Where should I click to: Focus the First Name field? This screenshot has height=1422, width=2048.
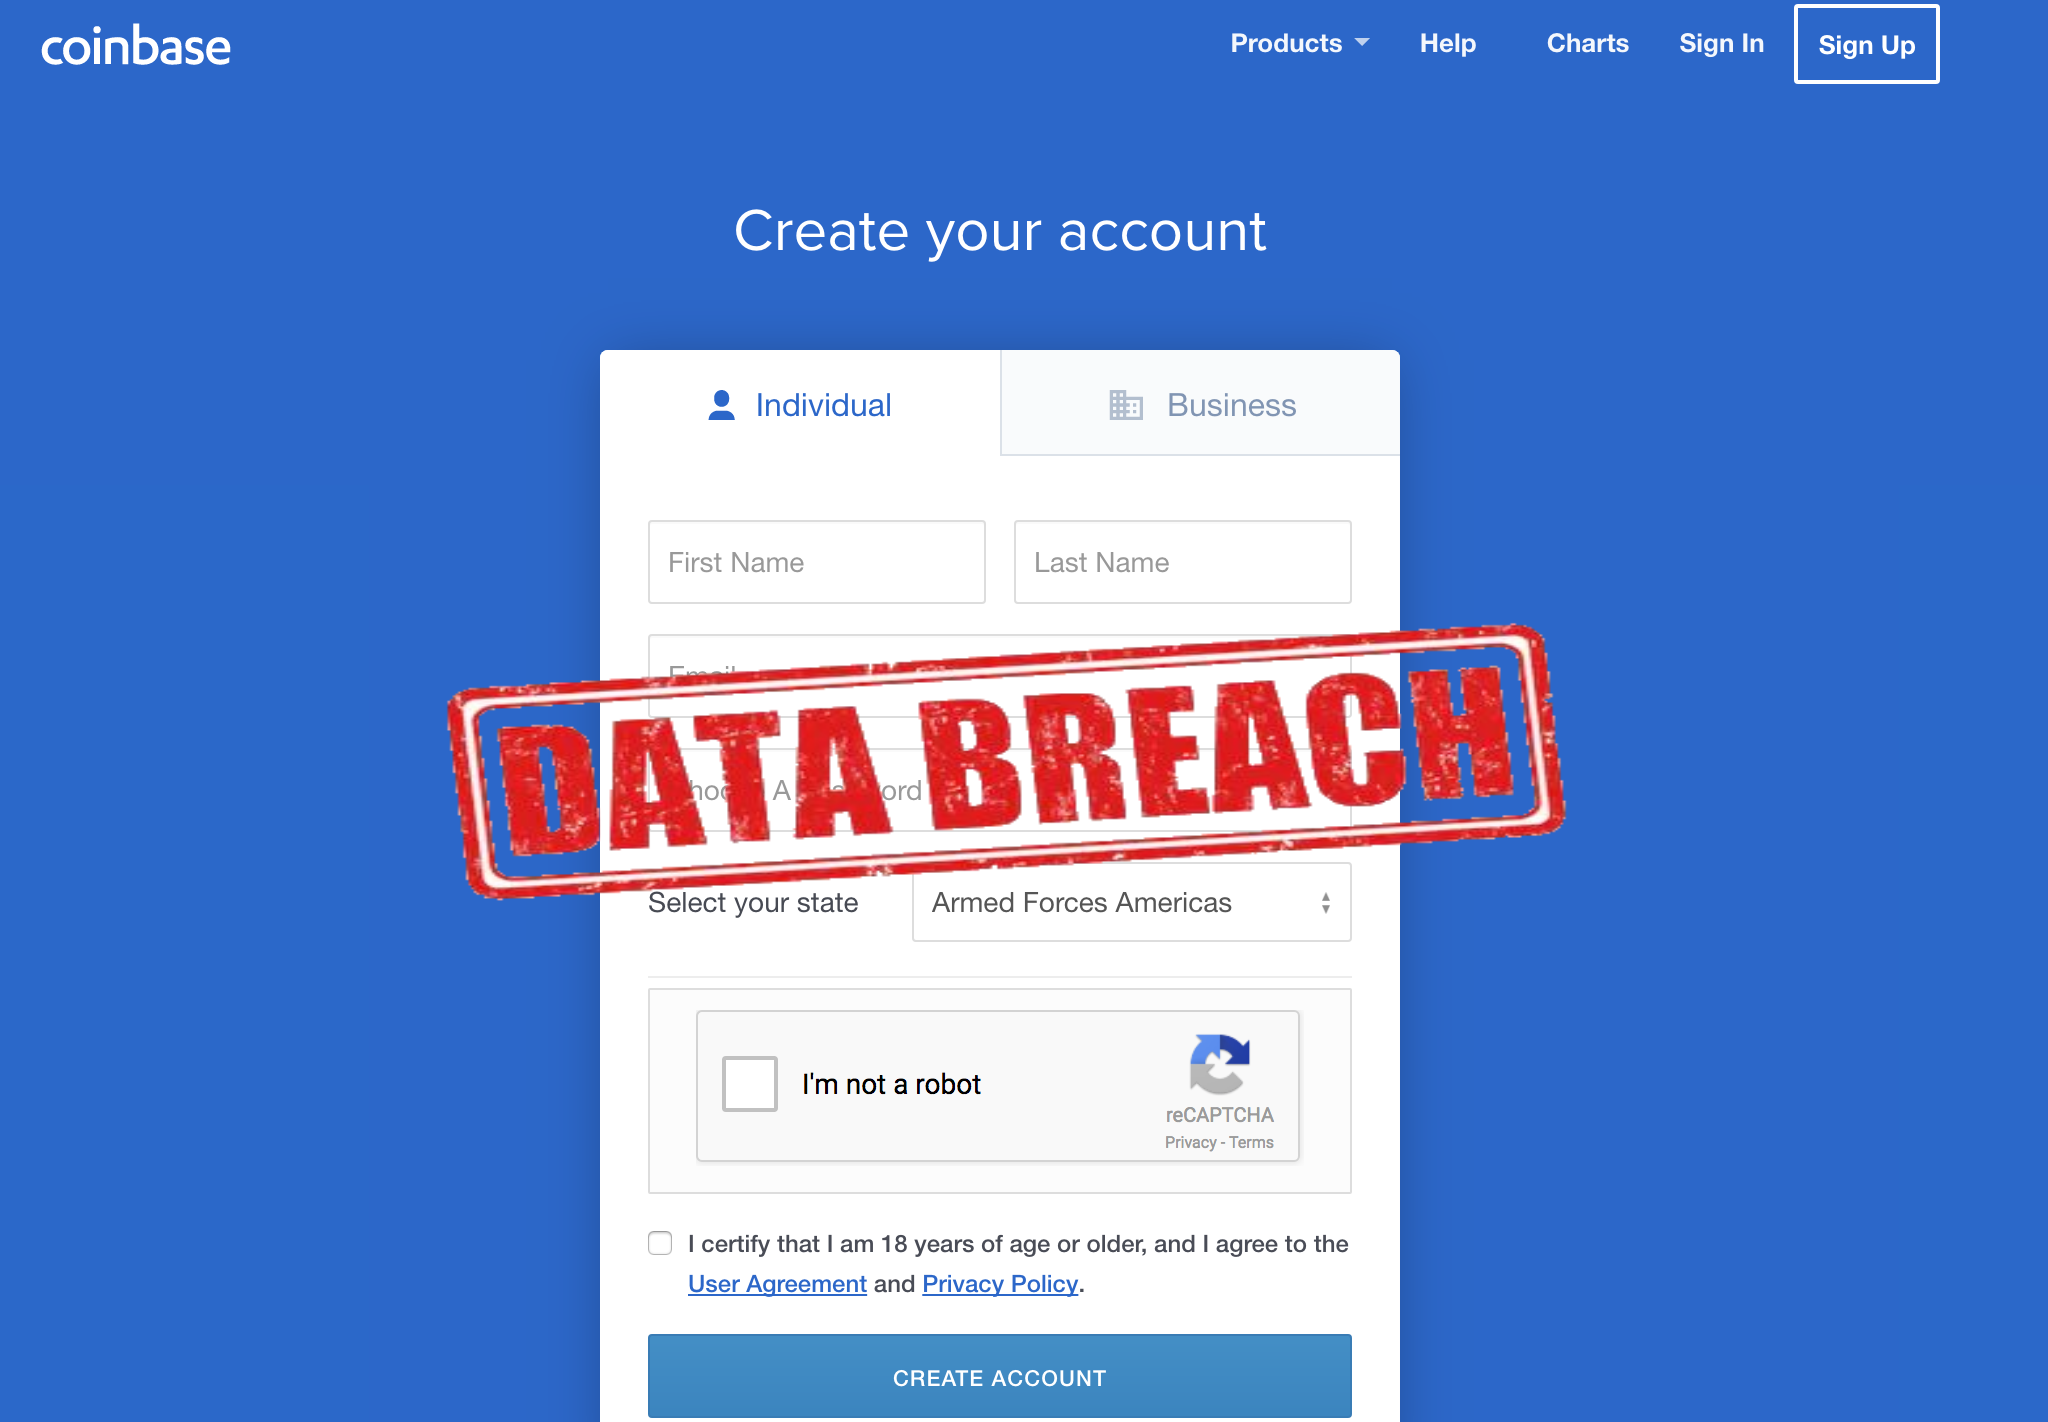click(x=817, y=562)
